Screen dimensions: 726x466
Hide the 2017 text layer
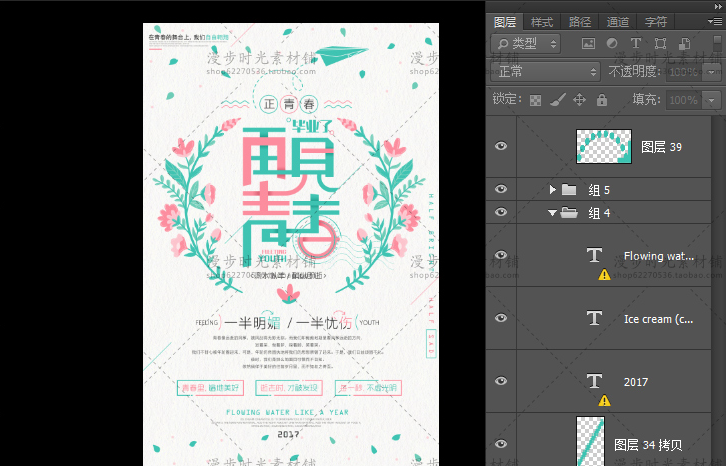(501, 381)
